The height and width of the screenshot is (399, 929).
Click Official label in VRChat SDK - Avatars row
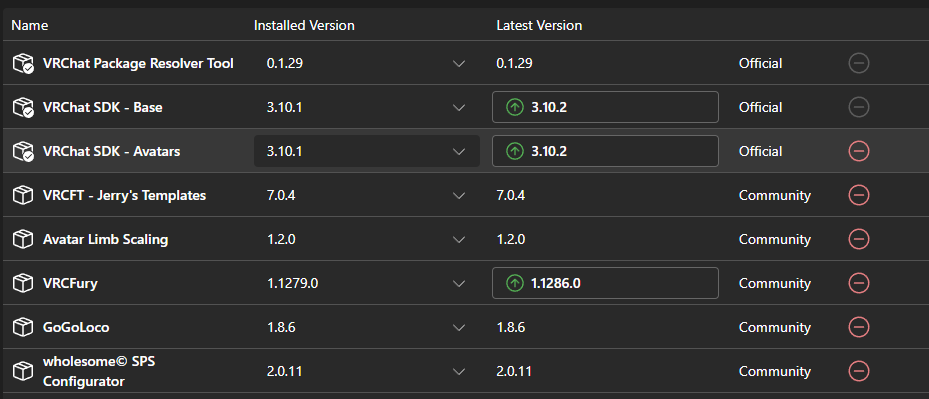tap(761, 151)
